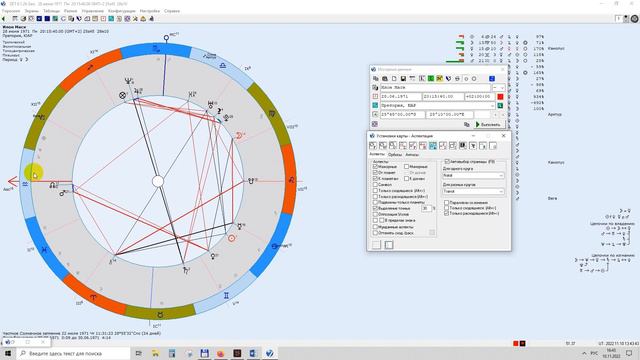
Task: Toggle Автовыбор страницы (F9) checkbox
Action: (447, 162)
